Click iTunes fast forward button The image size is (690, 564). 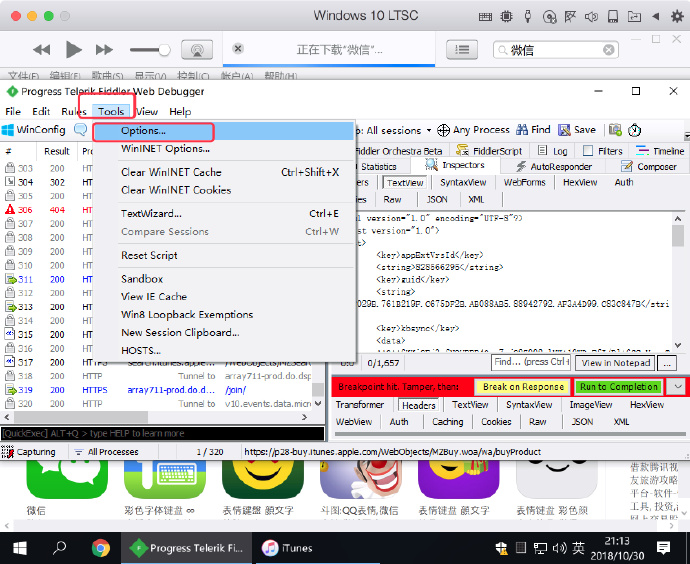coord(104,50)
